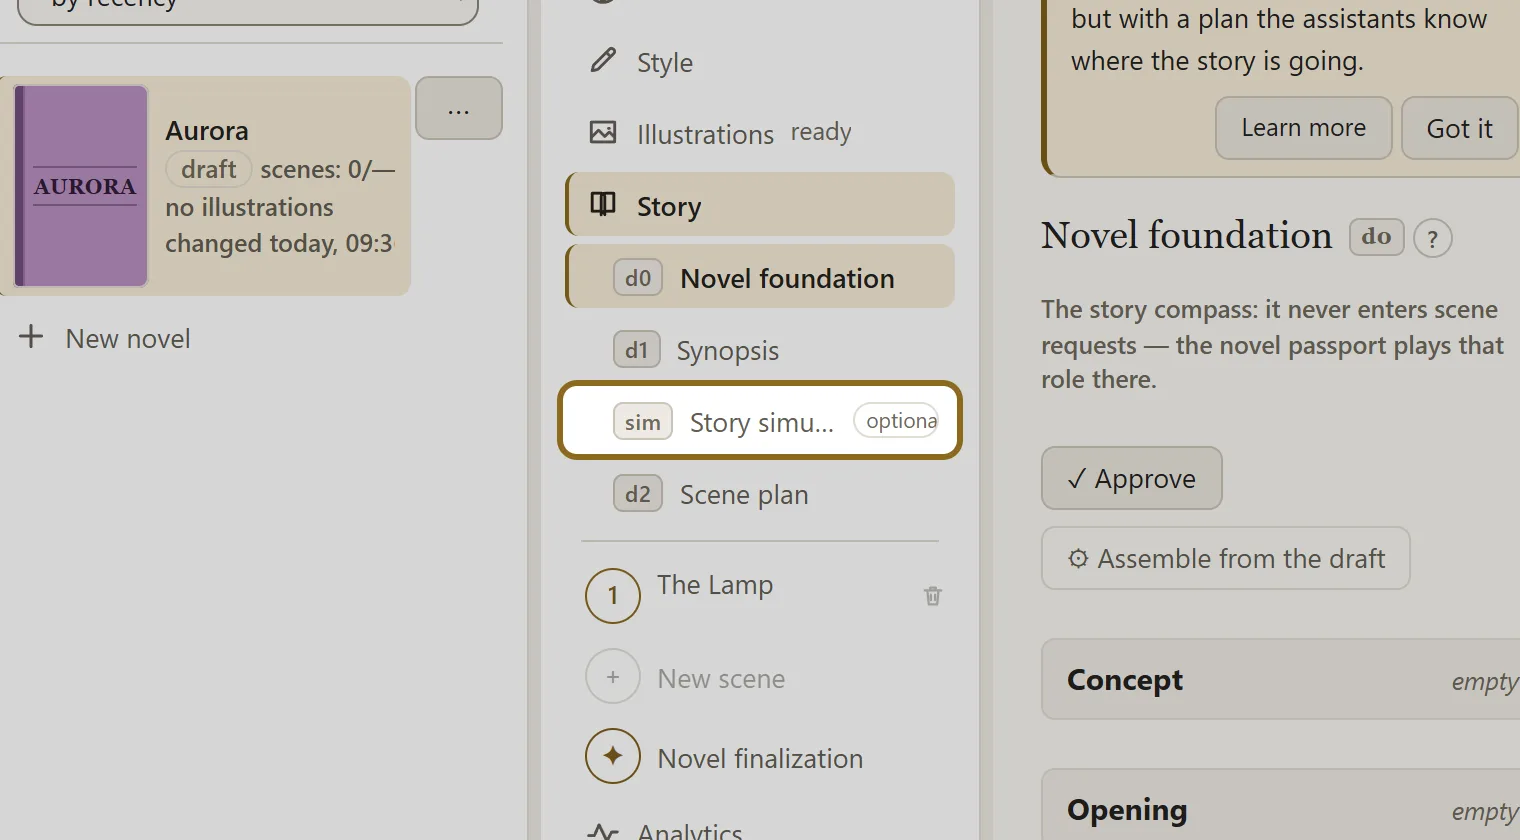Open The Lamp scene
Image resolution: width=1520 pixels, height=840 pixels.
(715, 584)
